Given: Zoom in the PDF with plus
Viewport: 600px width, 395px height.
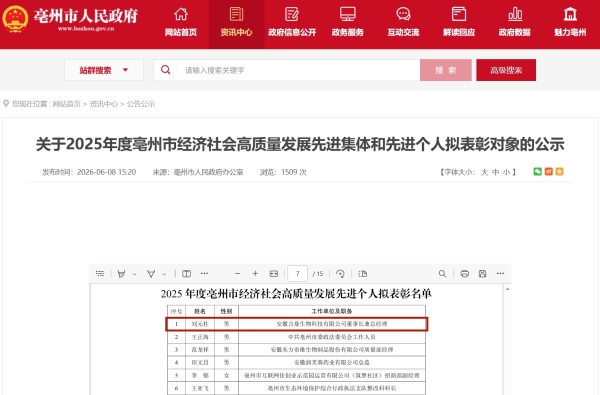Looking at the screenshot, I should (x=255, y=274).
